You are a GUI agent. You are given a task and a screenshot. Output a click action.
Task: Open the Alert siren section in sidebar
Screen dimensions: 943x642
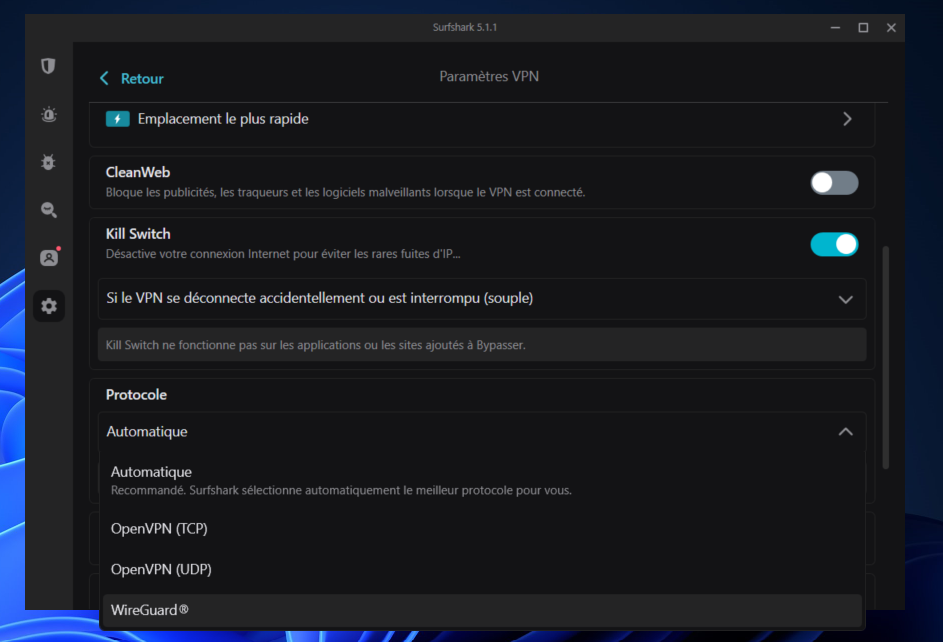[x=49, y=114]
